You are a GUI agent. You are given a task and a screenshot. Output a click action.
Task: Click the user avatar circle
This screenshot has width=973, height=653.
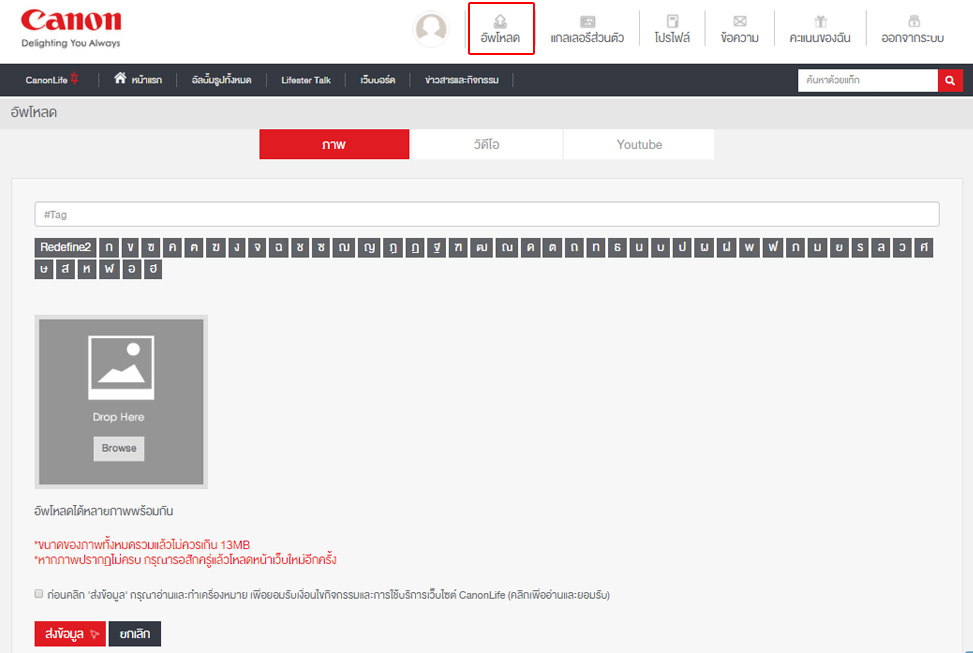pyautogui.click(x=431, y=29)
